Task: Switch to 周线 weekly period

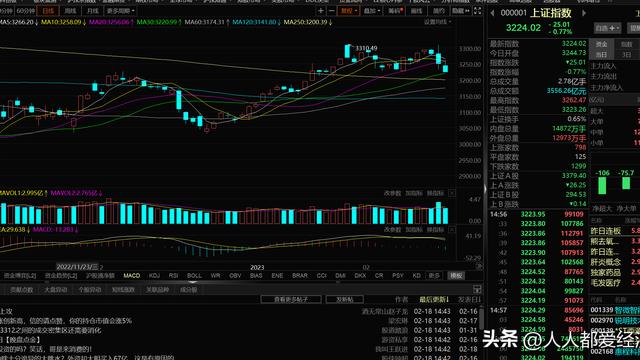Action: point(70,11)
